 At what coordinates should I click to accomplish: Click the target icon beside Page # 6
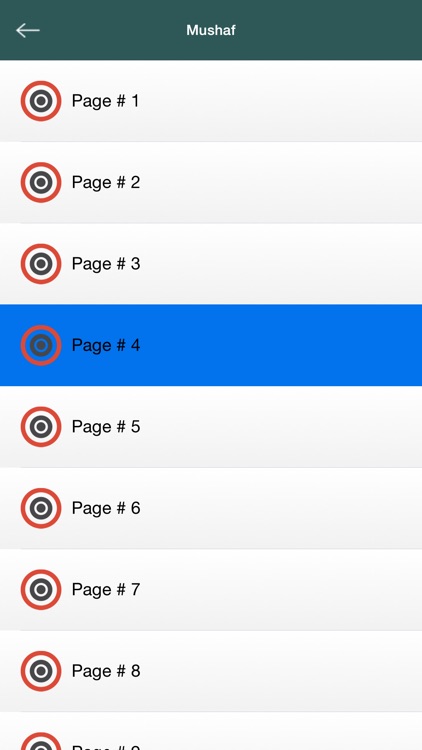click(41, 508)
